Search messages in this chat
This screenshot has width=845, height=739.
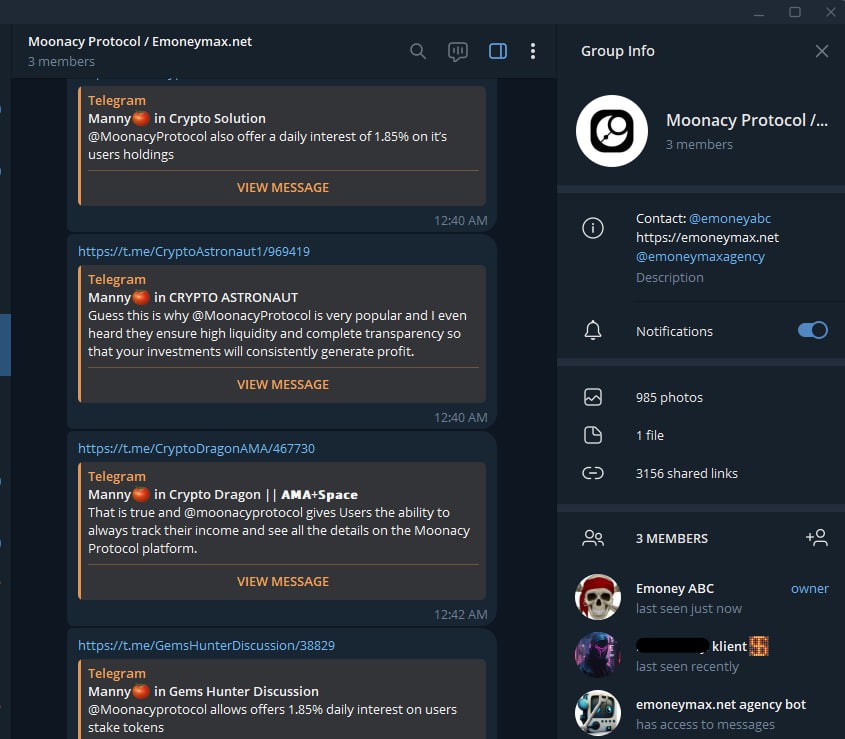pos(418,51)
